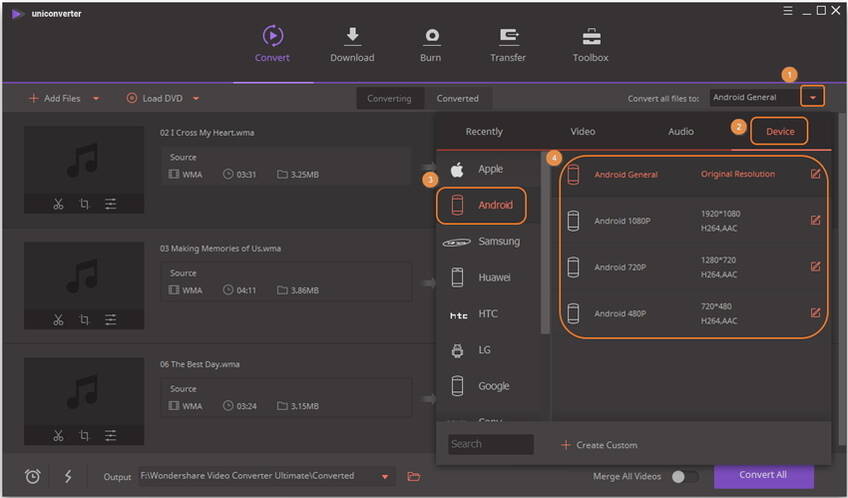Open effects settings for 06 The Best Day

click(x=110, y=435)
